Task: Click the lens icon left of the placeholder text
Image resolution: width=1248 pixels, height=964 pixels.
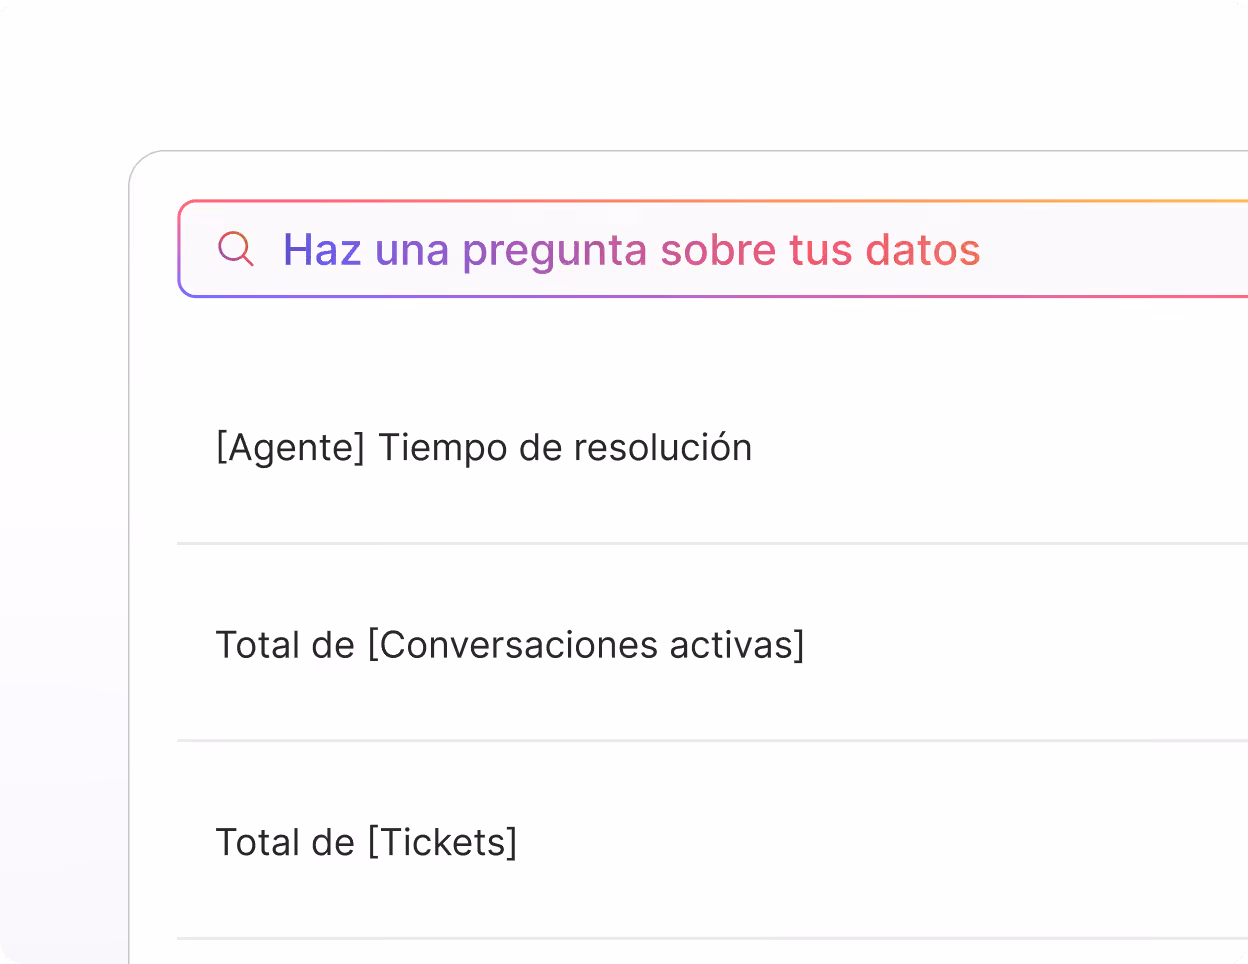Action: tap(236, 250)
